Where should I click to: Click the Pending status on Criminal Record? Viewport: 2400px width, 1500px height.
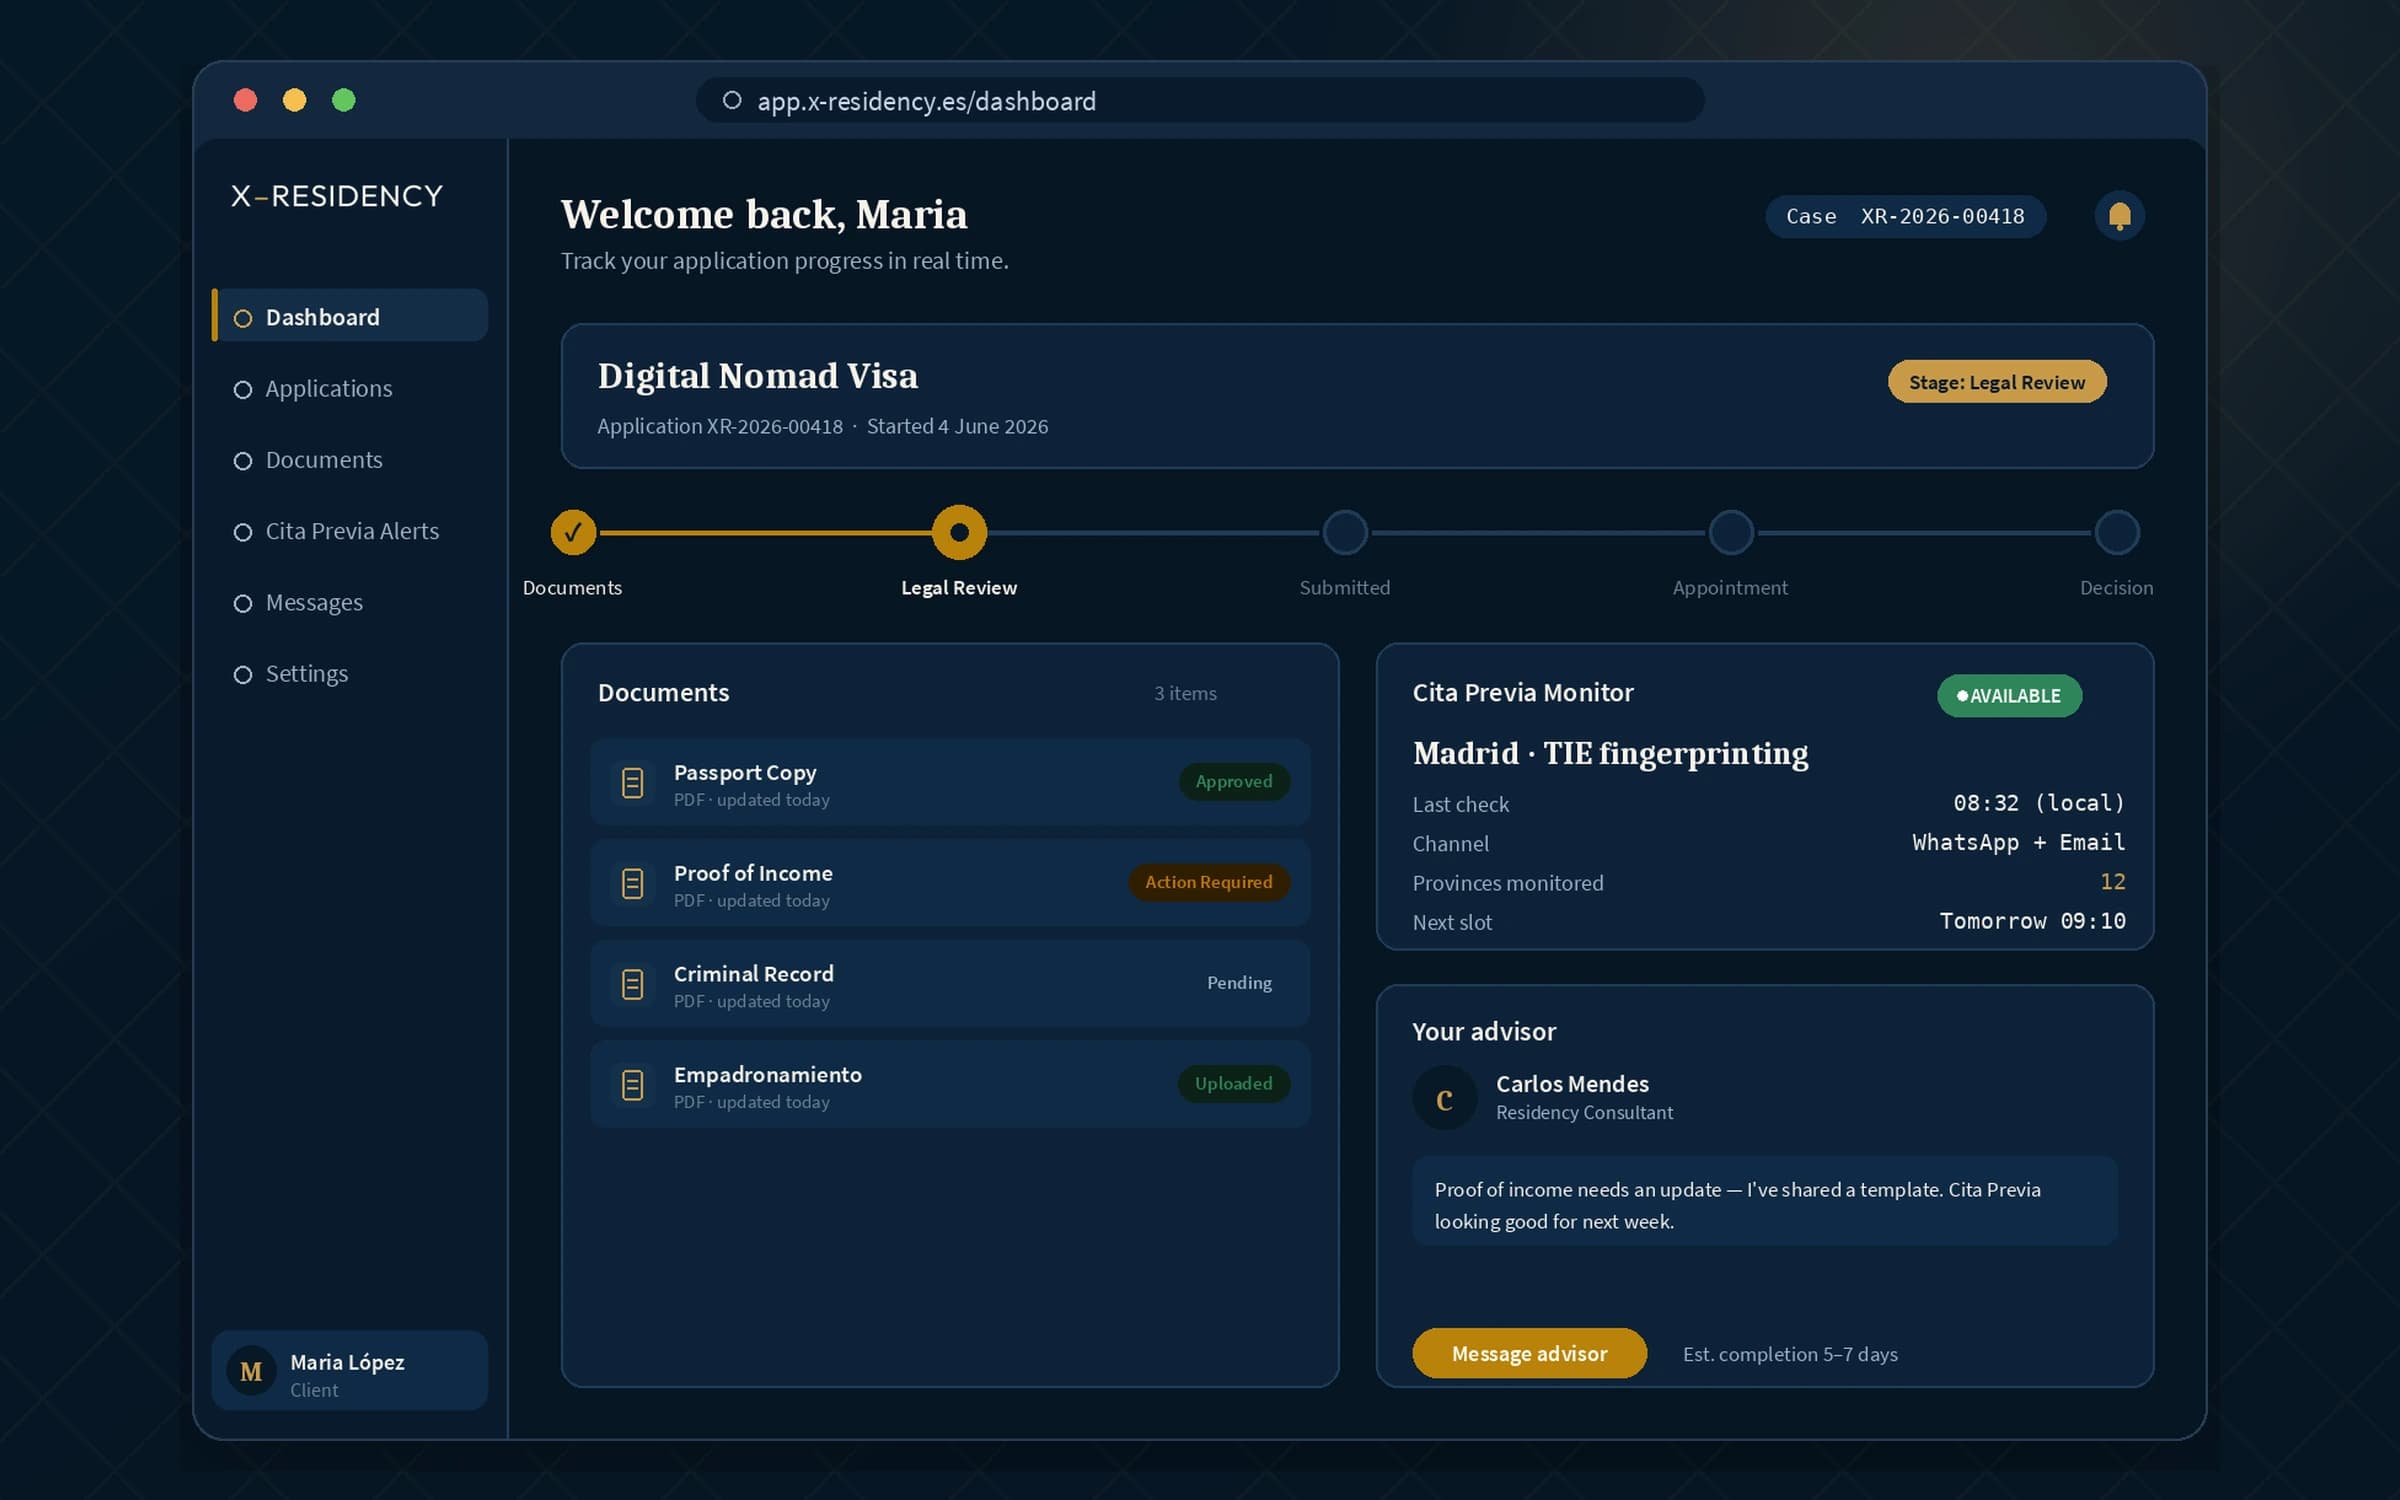1239,983
